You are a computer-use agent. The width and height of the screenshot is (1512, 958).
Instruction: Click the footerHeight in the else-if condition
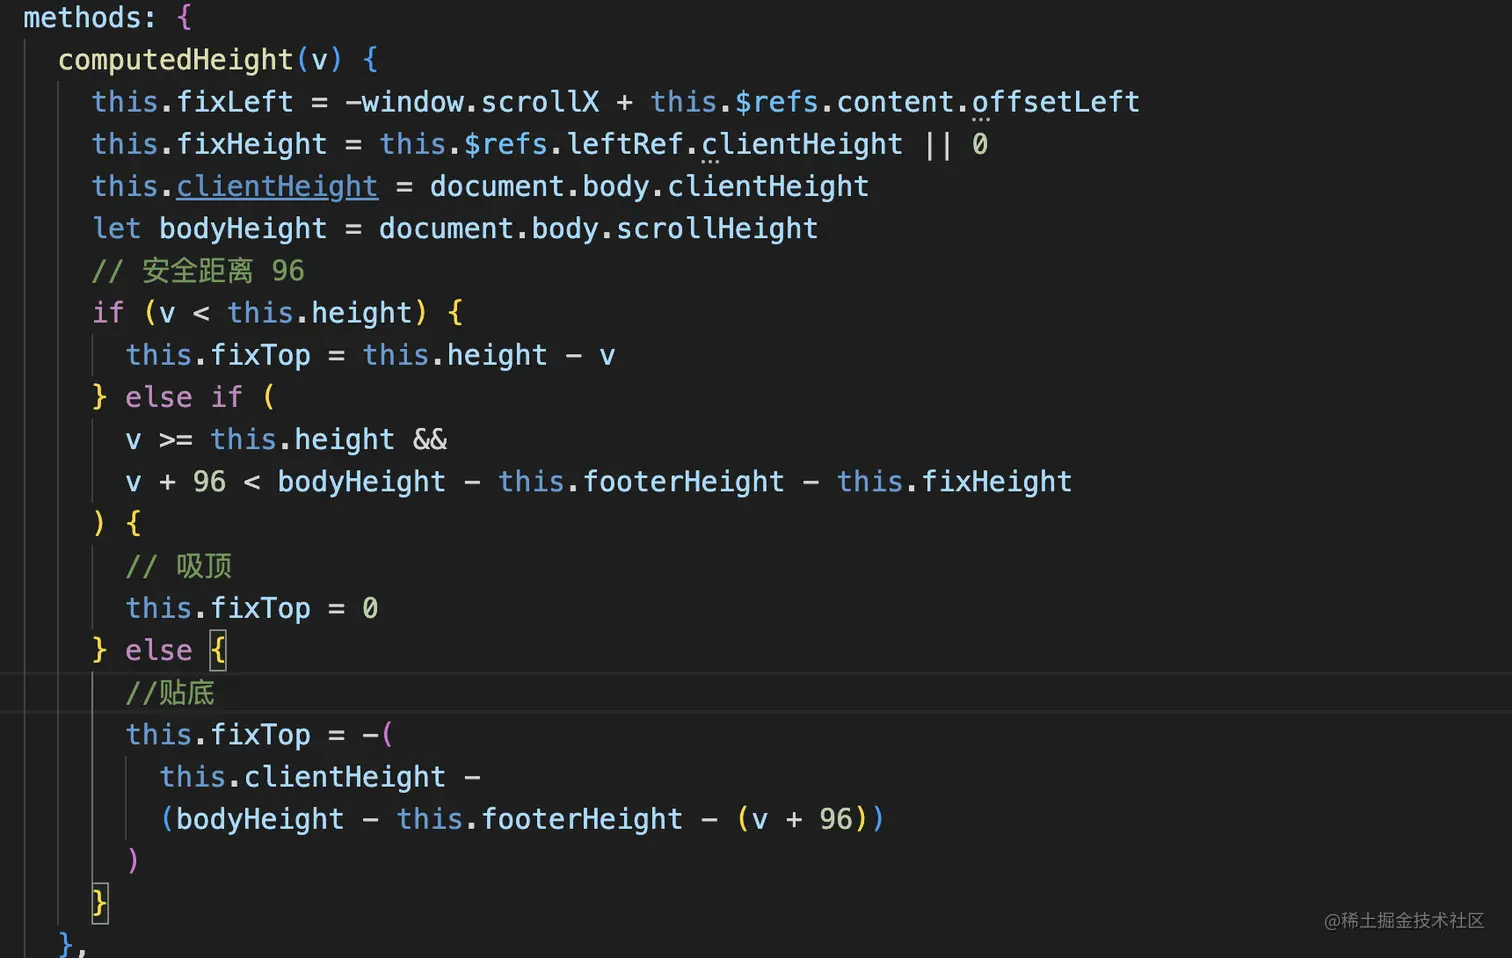[683, 482]
